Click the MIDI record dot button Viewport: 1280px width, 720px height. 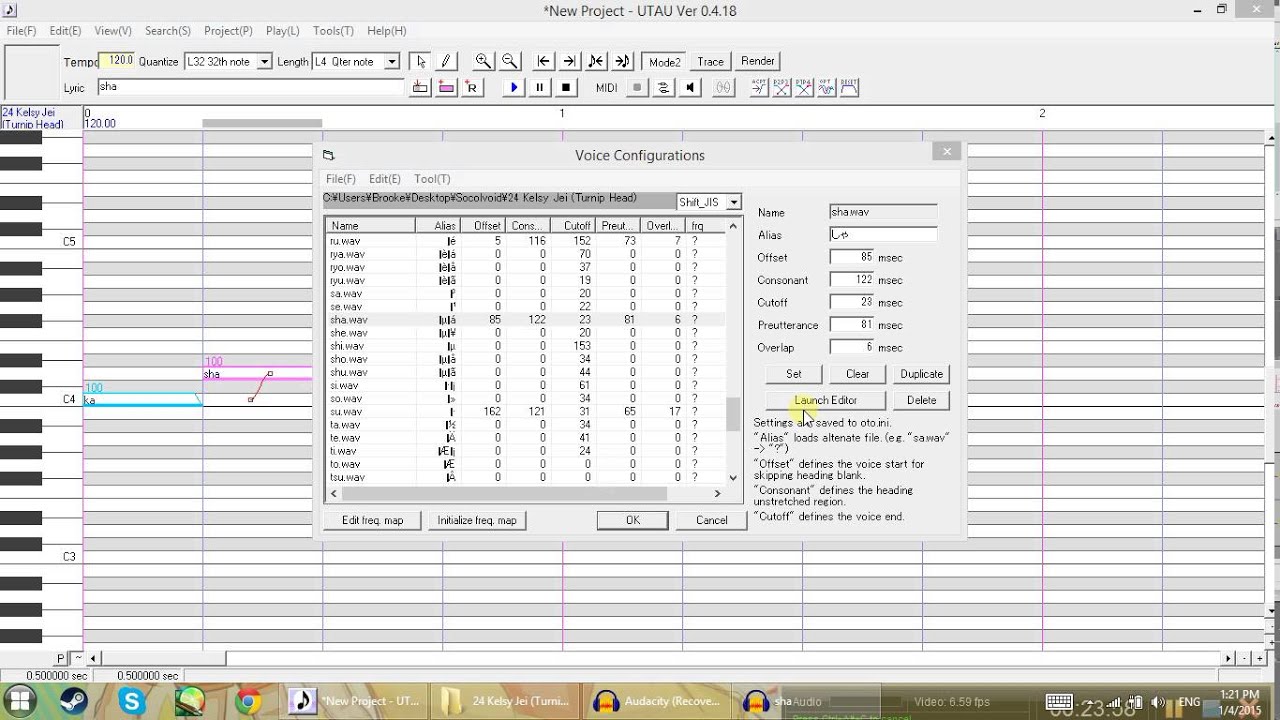click(637, 88)
